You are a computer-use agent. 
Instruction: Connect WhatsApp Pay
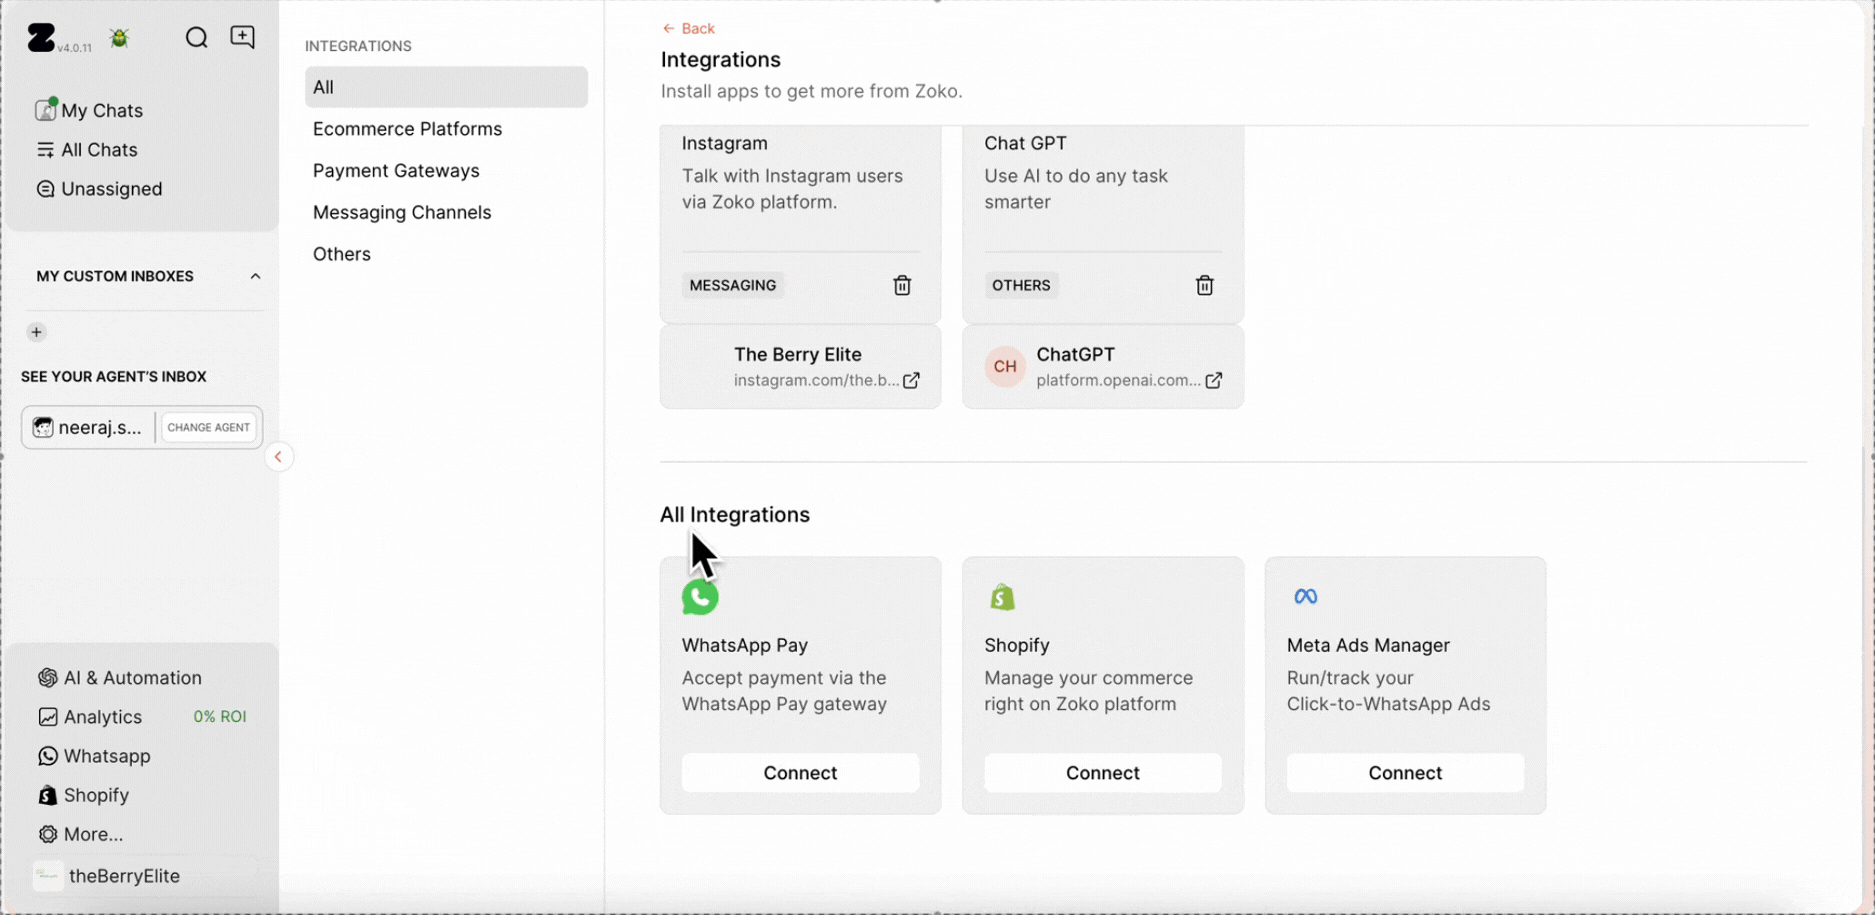800,773
